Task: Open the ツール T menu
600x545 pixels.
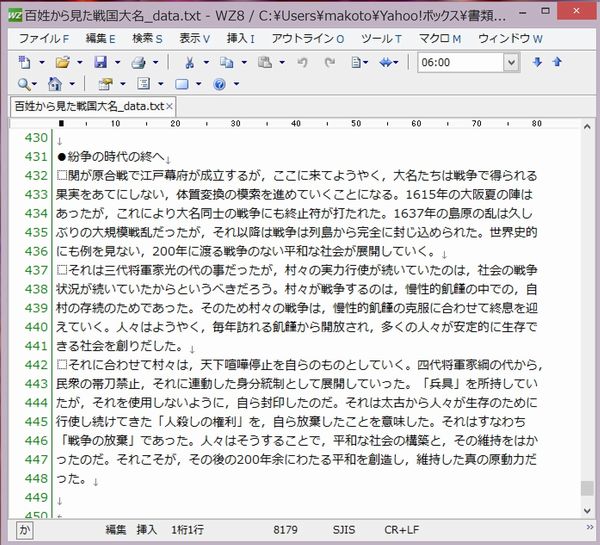Action: [x=382, y=39]
